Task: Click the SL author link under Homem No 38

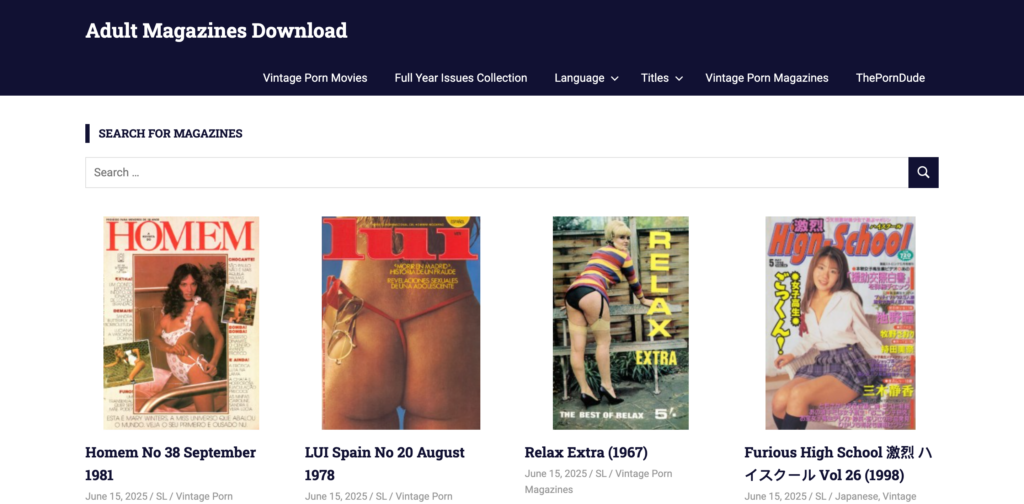Action: 161,497
